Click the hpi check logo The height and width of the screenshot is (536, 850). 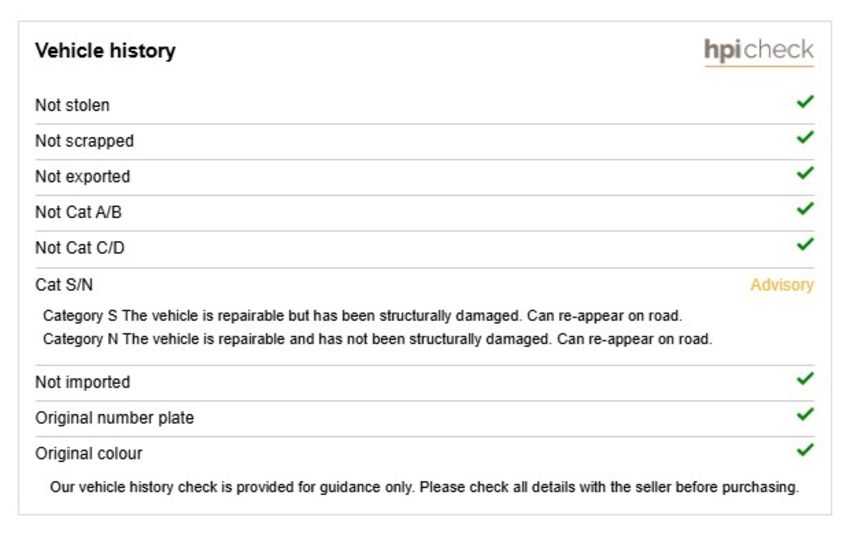759,52
